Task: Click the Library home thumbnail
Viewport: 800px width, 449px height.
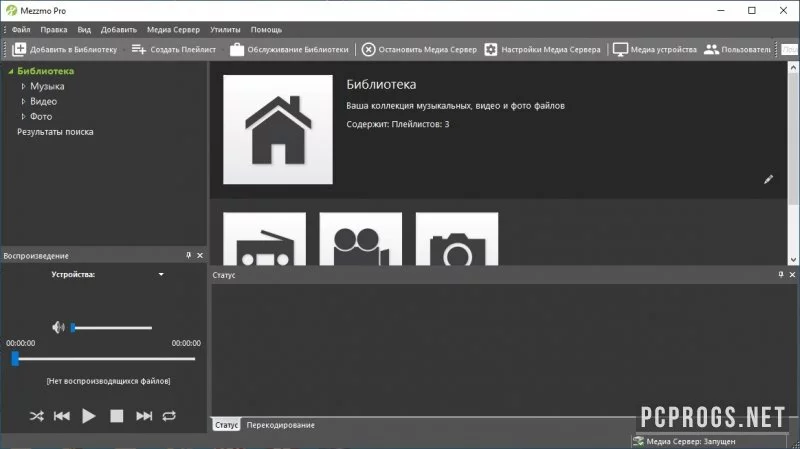Action: pos(278,130)
